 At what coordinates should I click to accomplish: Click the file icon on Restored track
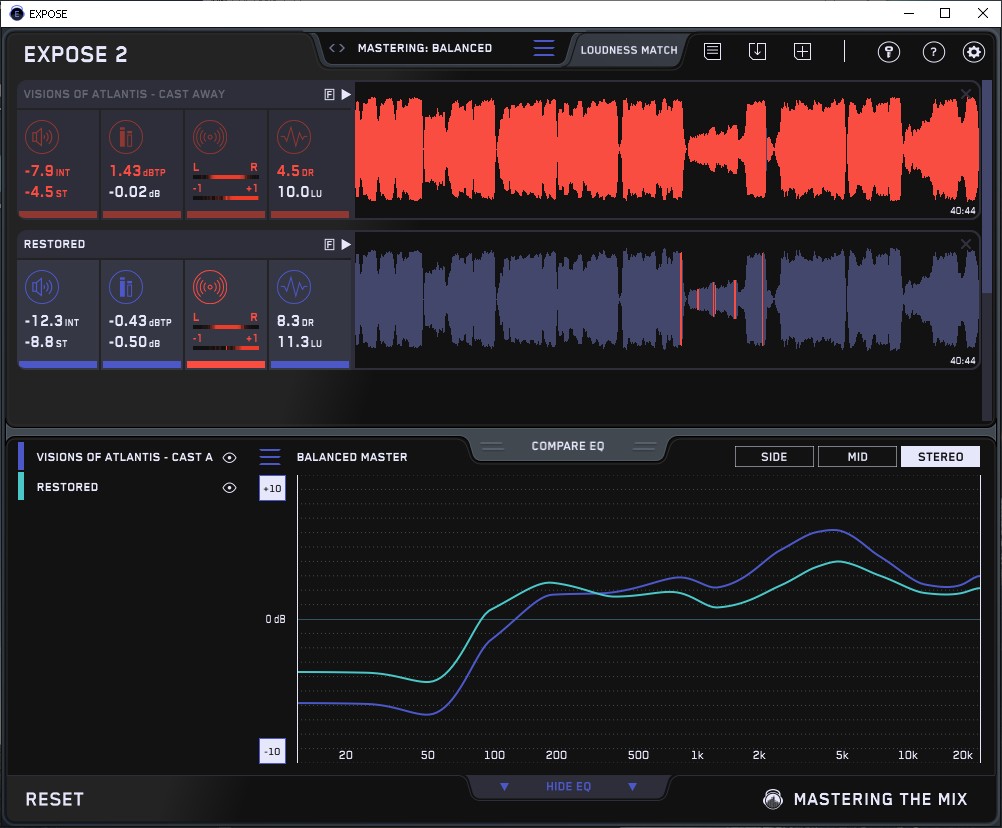[330, 245]
